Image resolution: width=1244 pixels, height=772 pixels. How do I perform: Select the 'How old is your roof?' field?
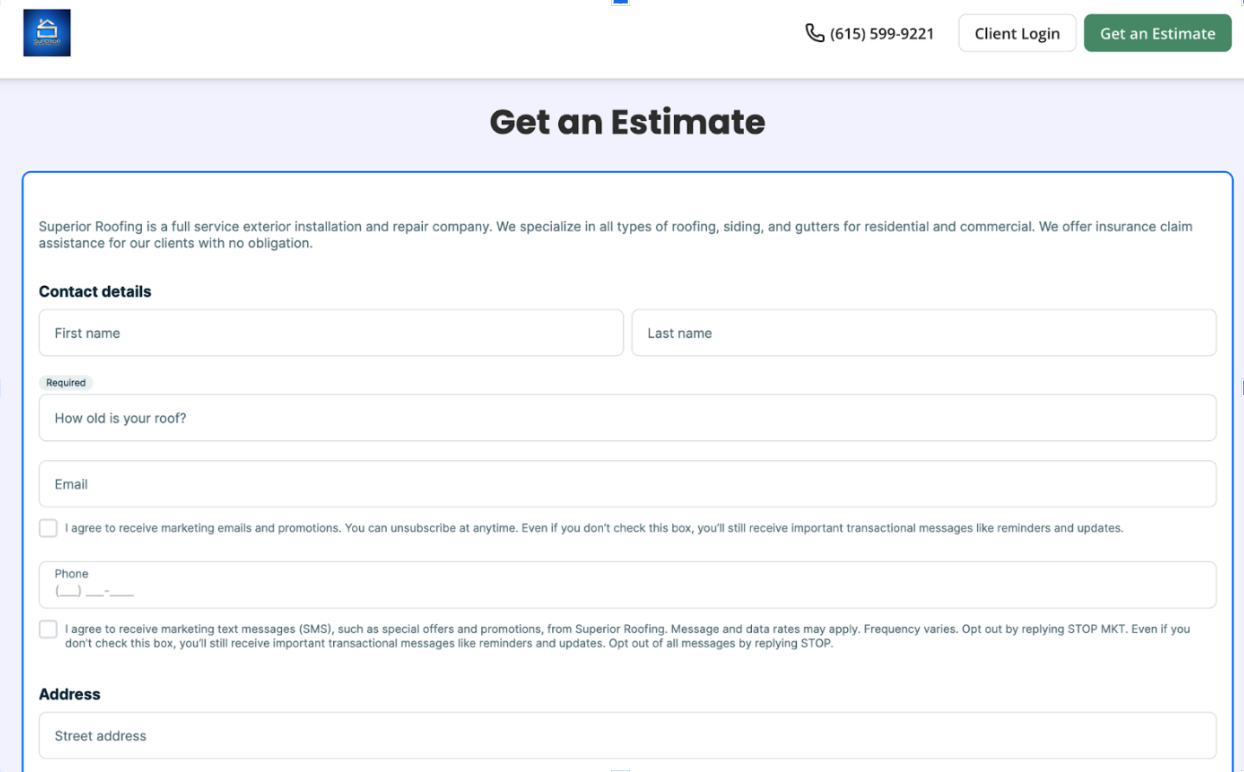627,417
